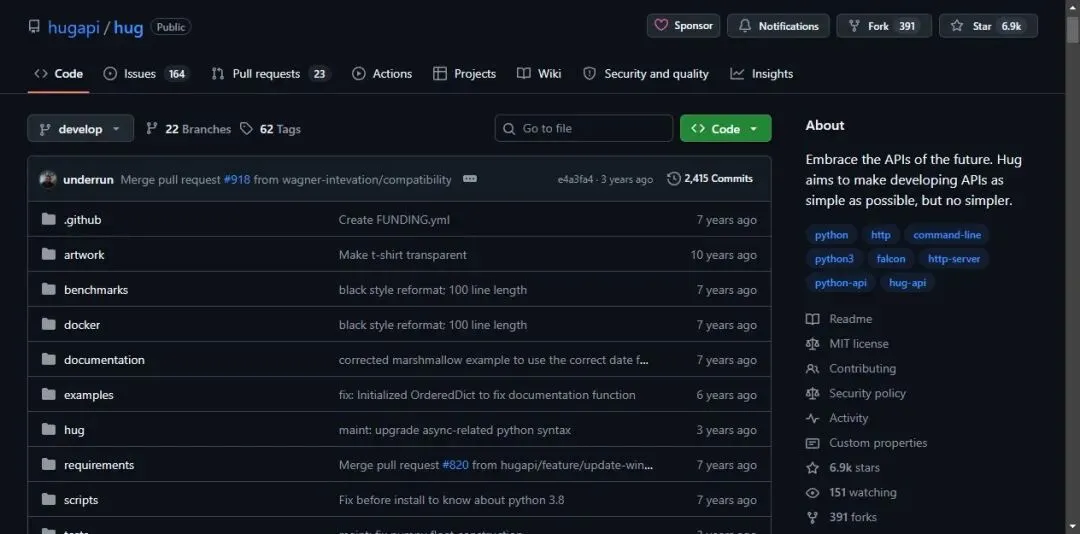This screenshot has width=1080, height=534.
Task: Click the benchmarks folder icon
Action: click(48, 289)
